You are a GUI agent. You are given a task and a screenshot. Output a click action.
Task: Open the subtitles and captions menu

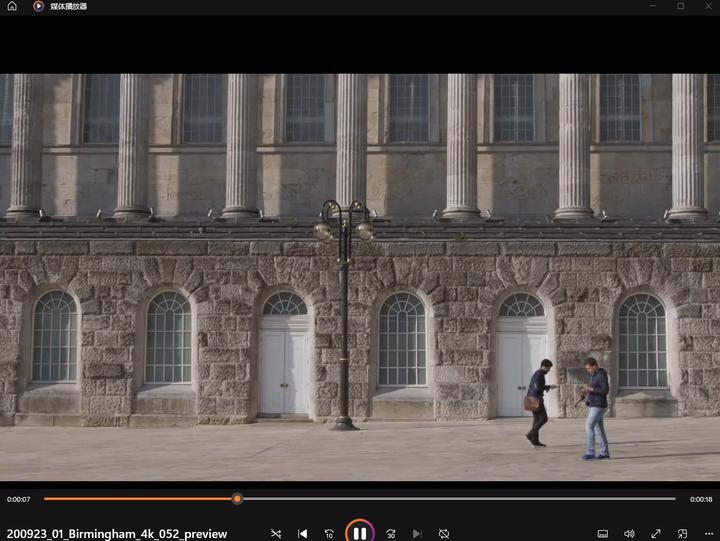[x=603, y=534]
